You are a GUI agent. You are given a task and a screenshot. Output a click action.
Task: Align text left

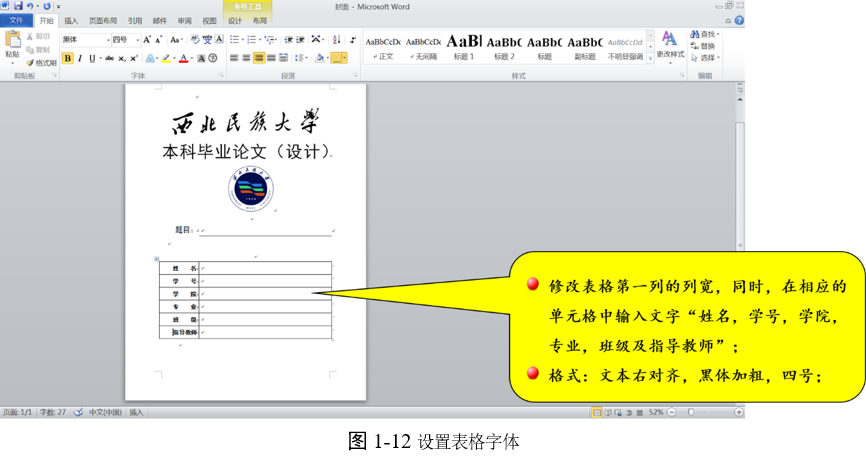[x=234, y=58]
